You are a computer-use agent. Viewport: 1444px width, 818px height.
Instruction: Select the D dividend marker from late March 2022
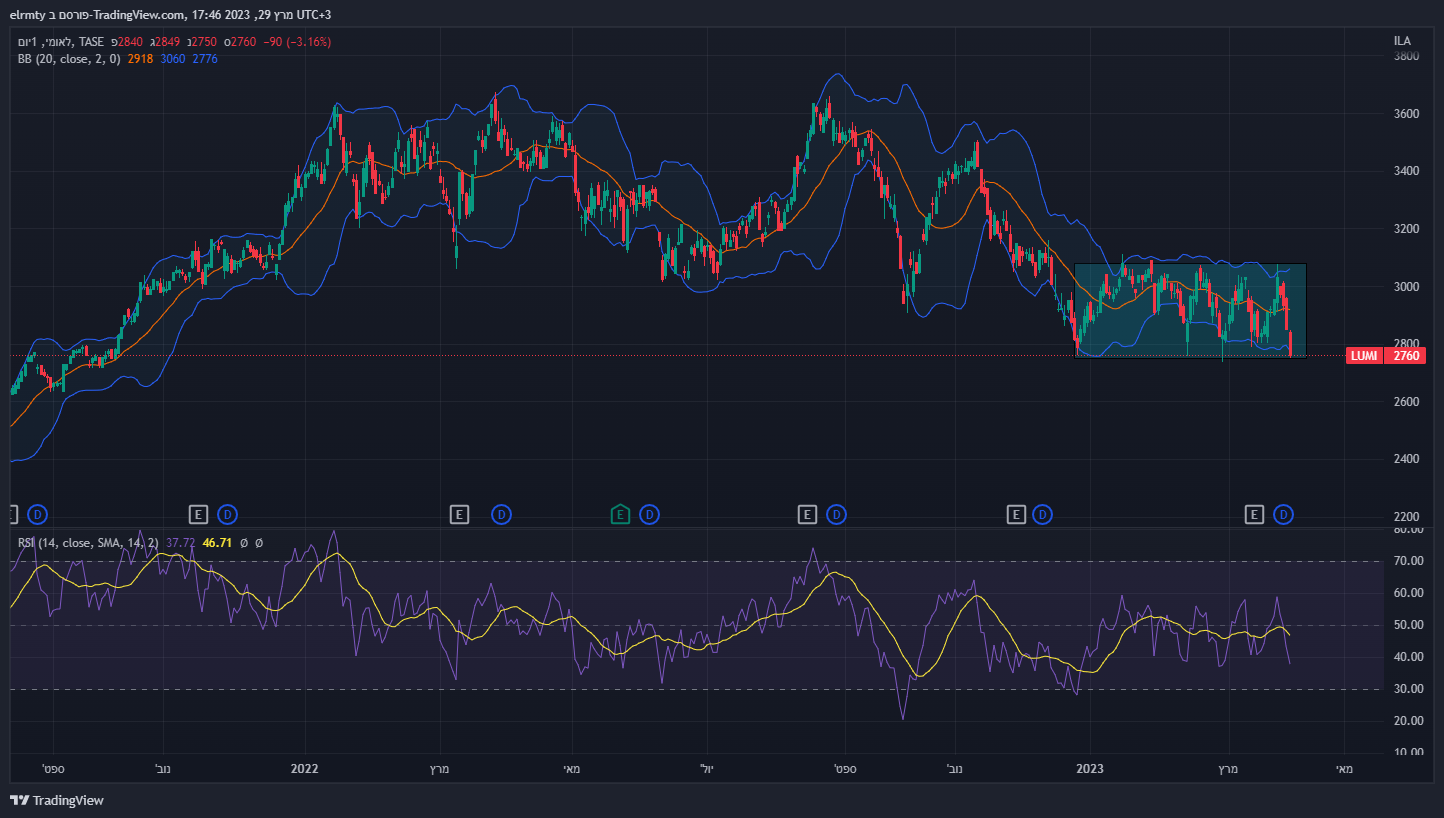(501, 514)
